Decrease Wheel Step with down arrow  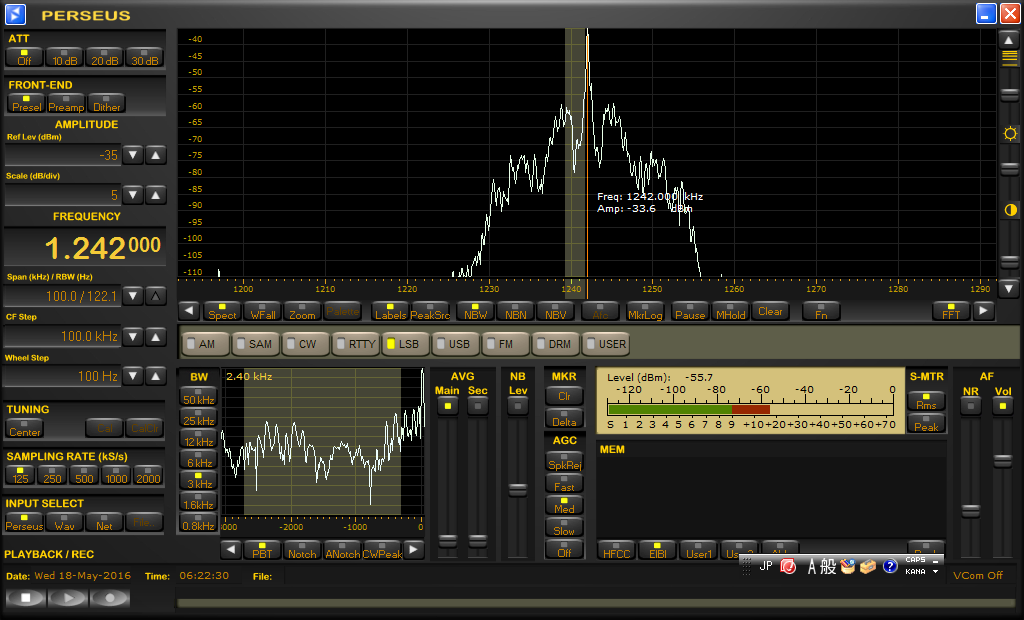(x=133, y=376)
